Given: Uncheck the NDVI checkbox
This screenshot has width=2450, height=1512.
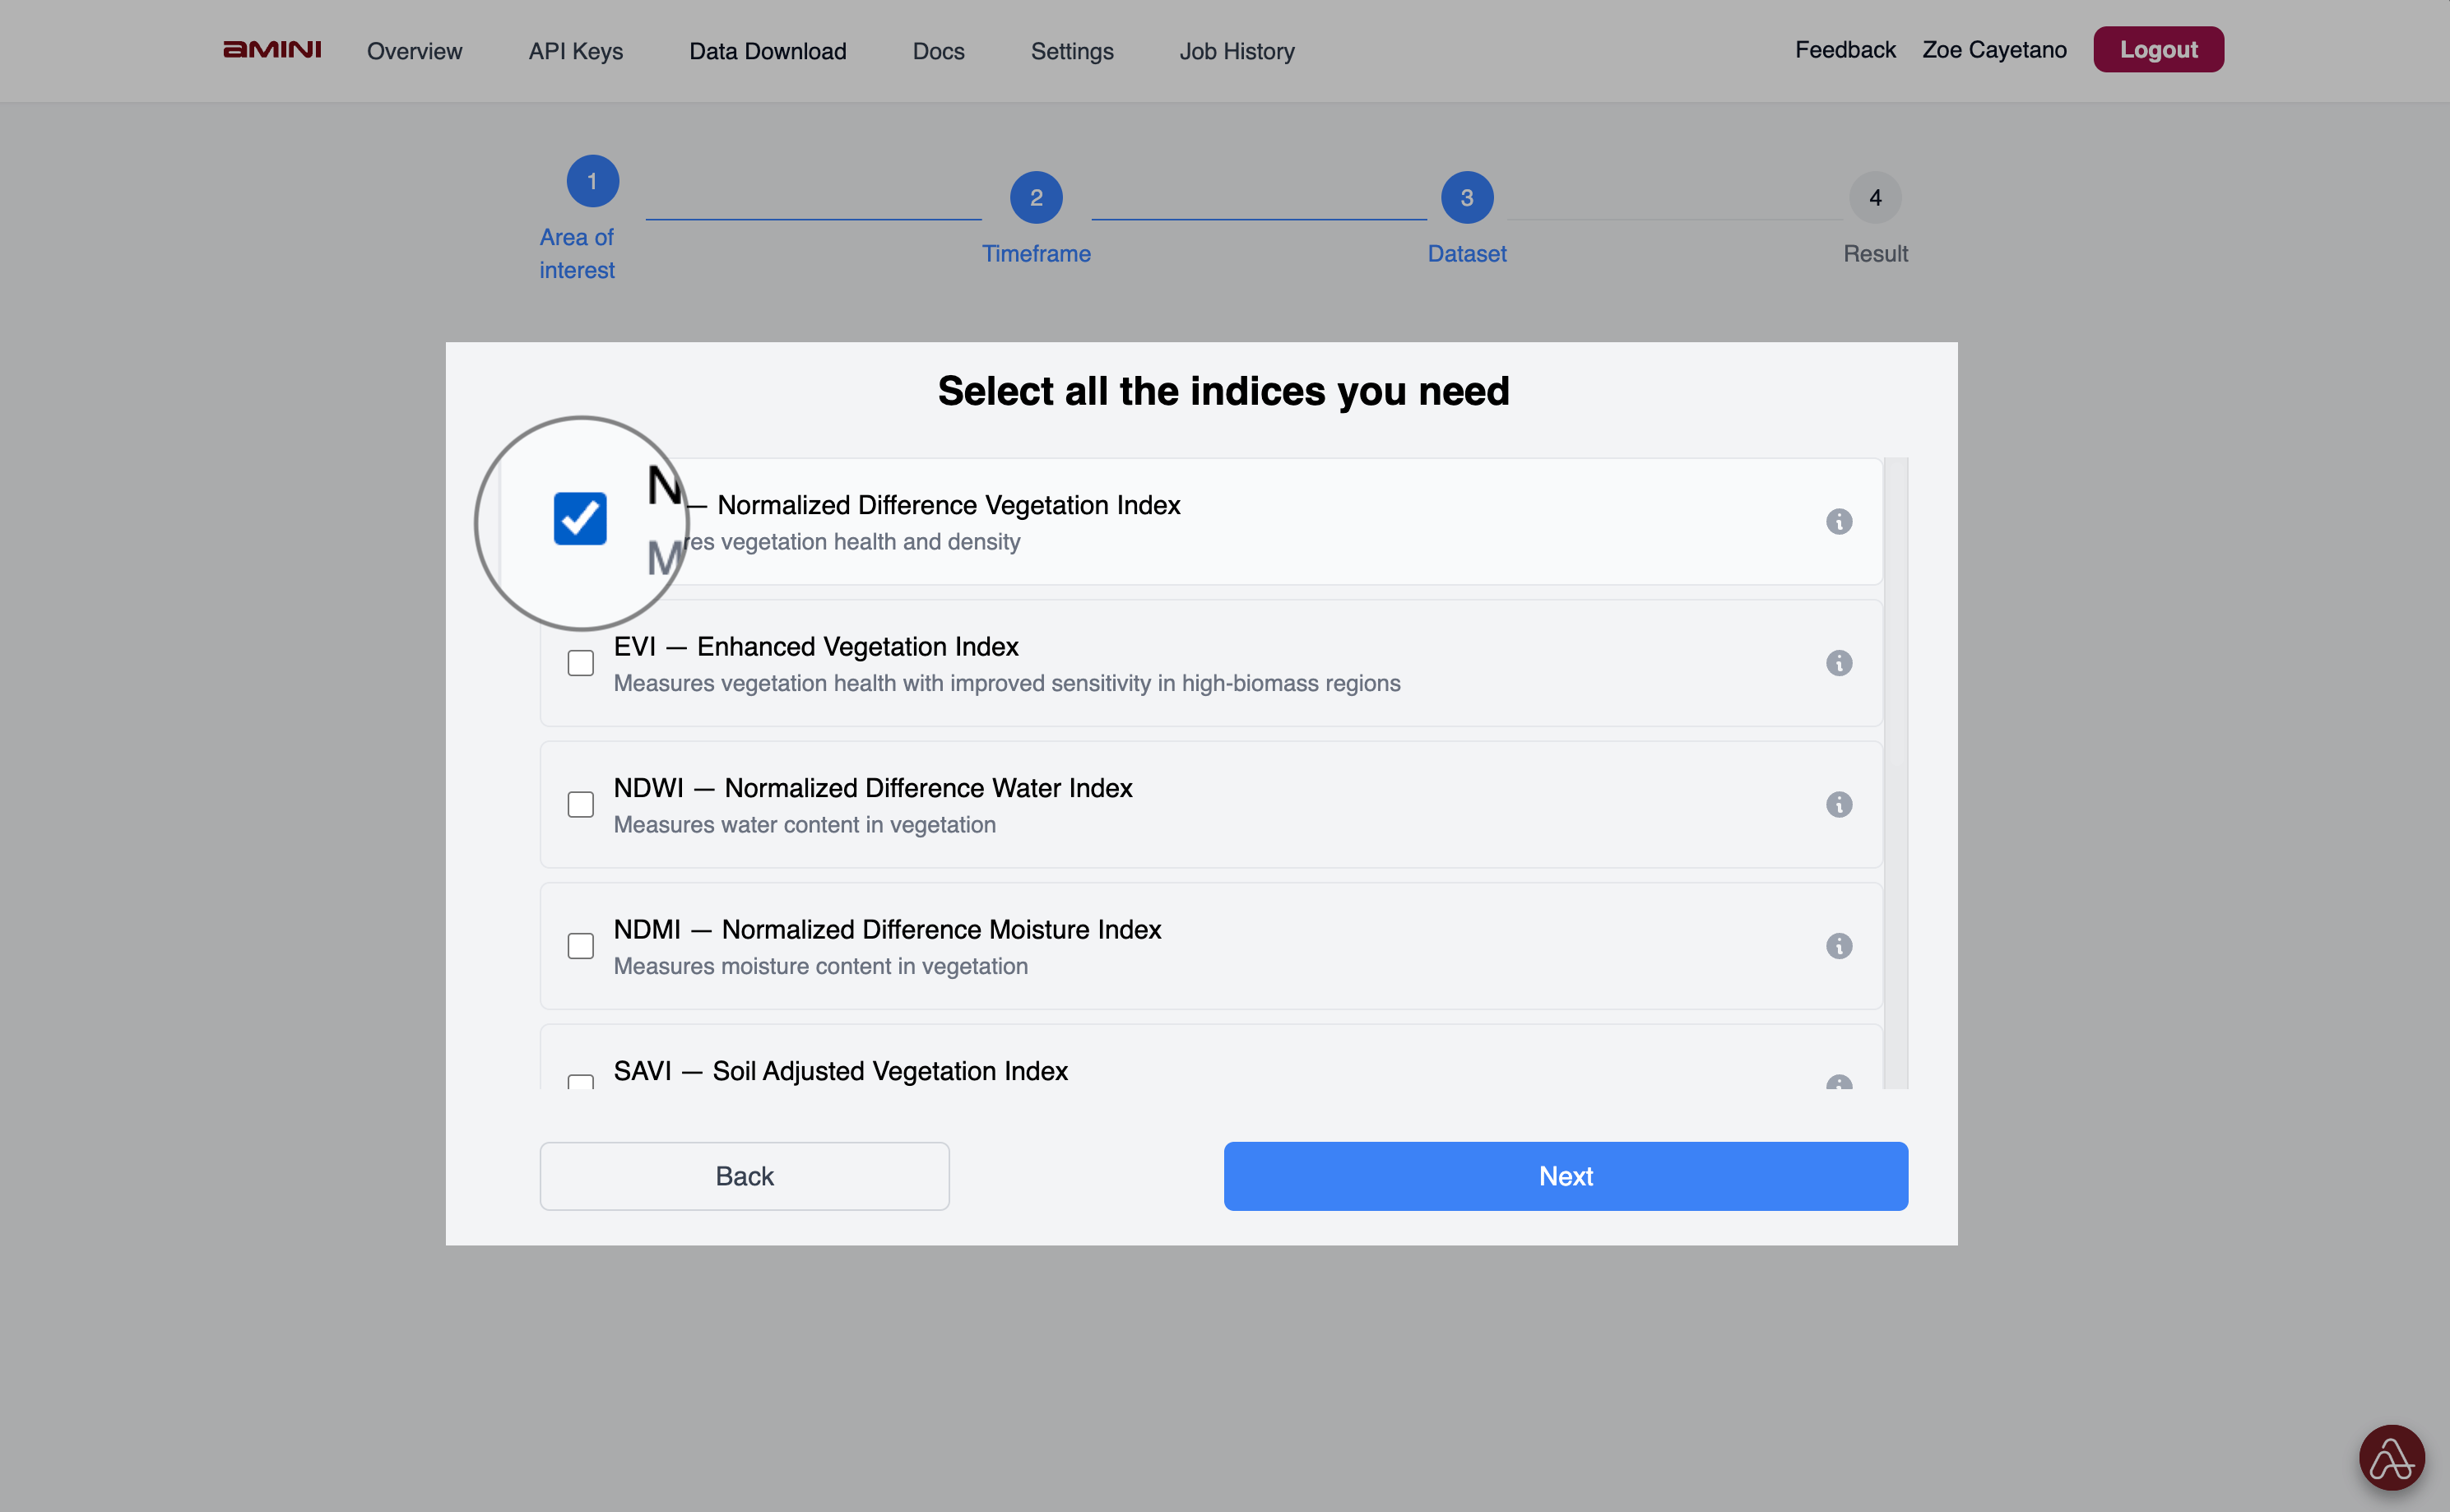Looking at the screenshot, I should click(580, 518).
